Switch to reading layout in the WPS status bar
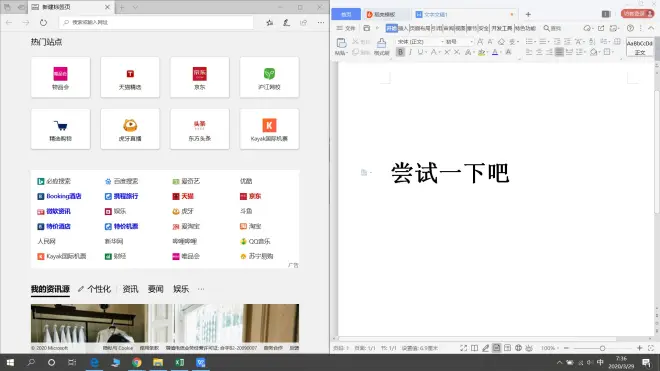660x371 pixels. pyautogui.click(x=474, y=348)
